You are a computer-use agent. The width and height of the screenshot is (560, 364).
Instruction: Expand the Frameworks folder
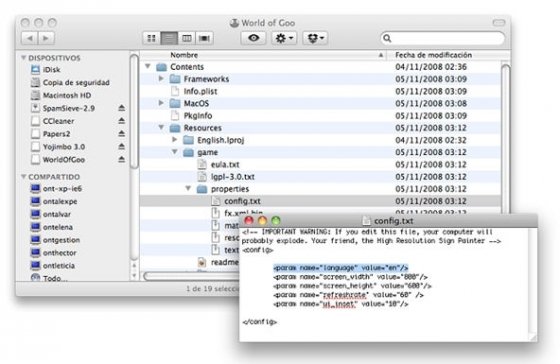tap(161, 79)
